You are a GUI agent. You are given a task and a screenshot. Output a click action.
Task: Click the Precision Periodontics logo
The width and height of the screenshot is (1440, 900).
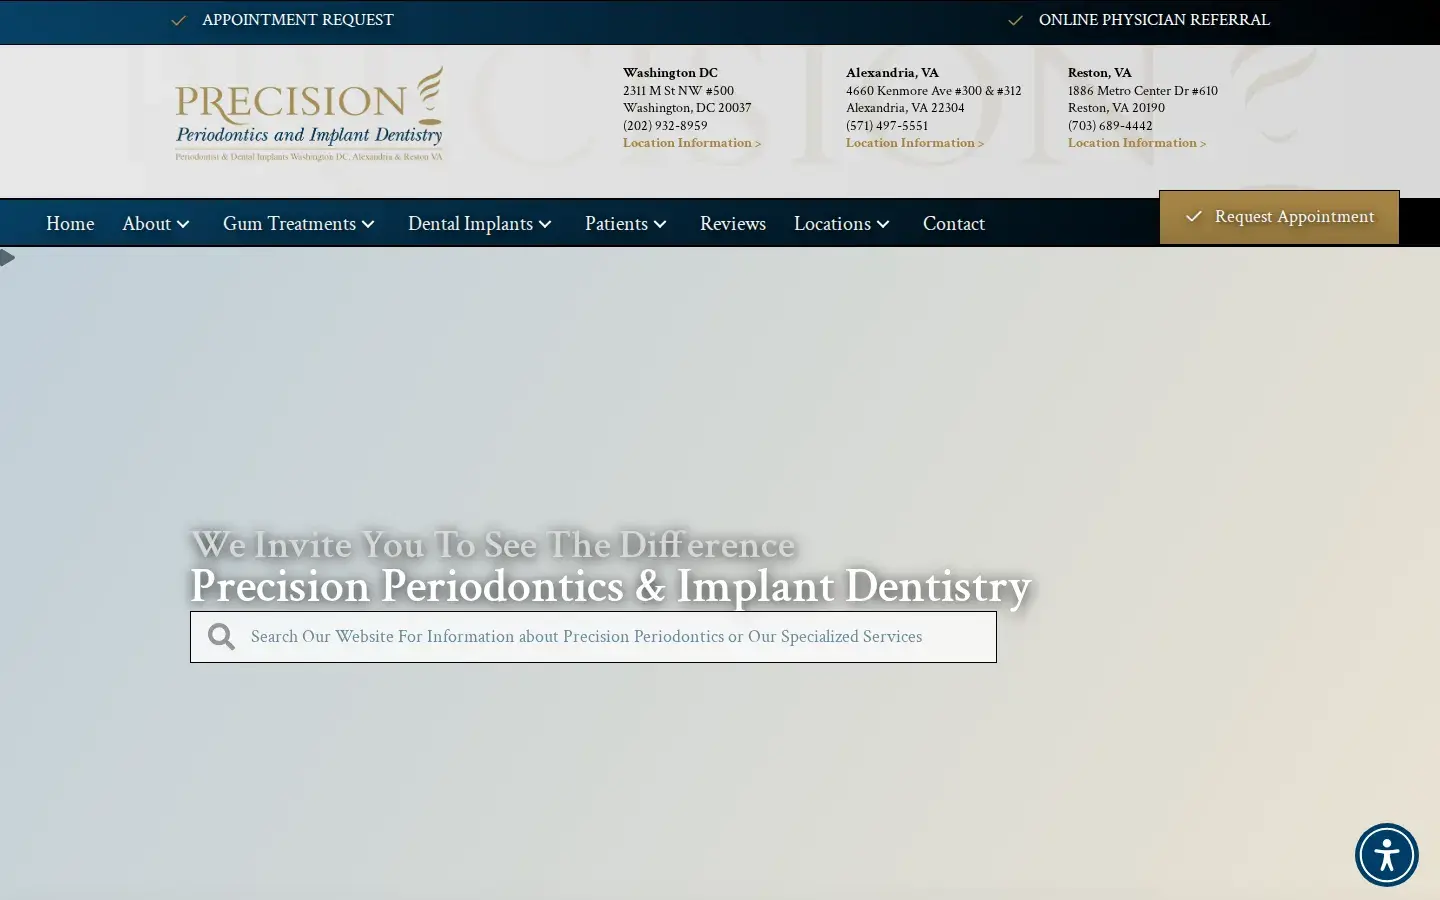(309, 114)
